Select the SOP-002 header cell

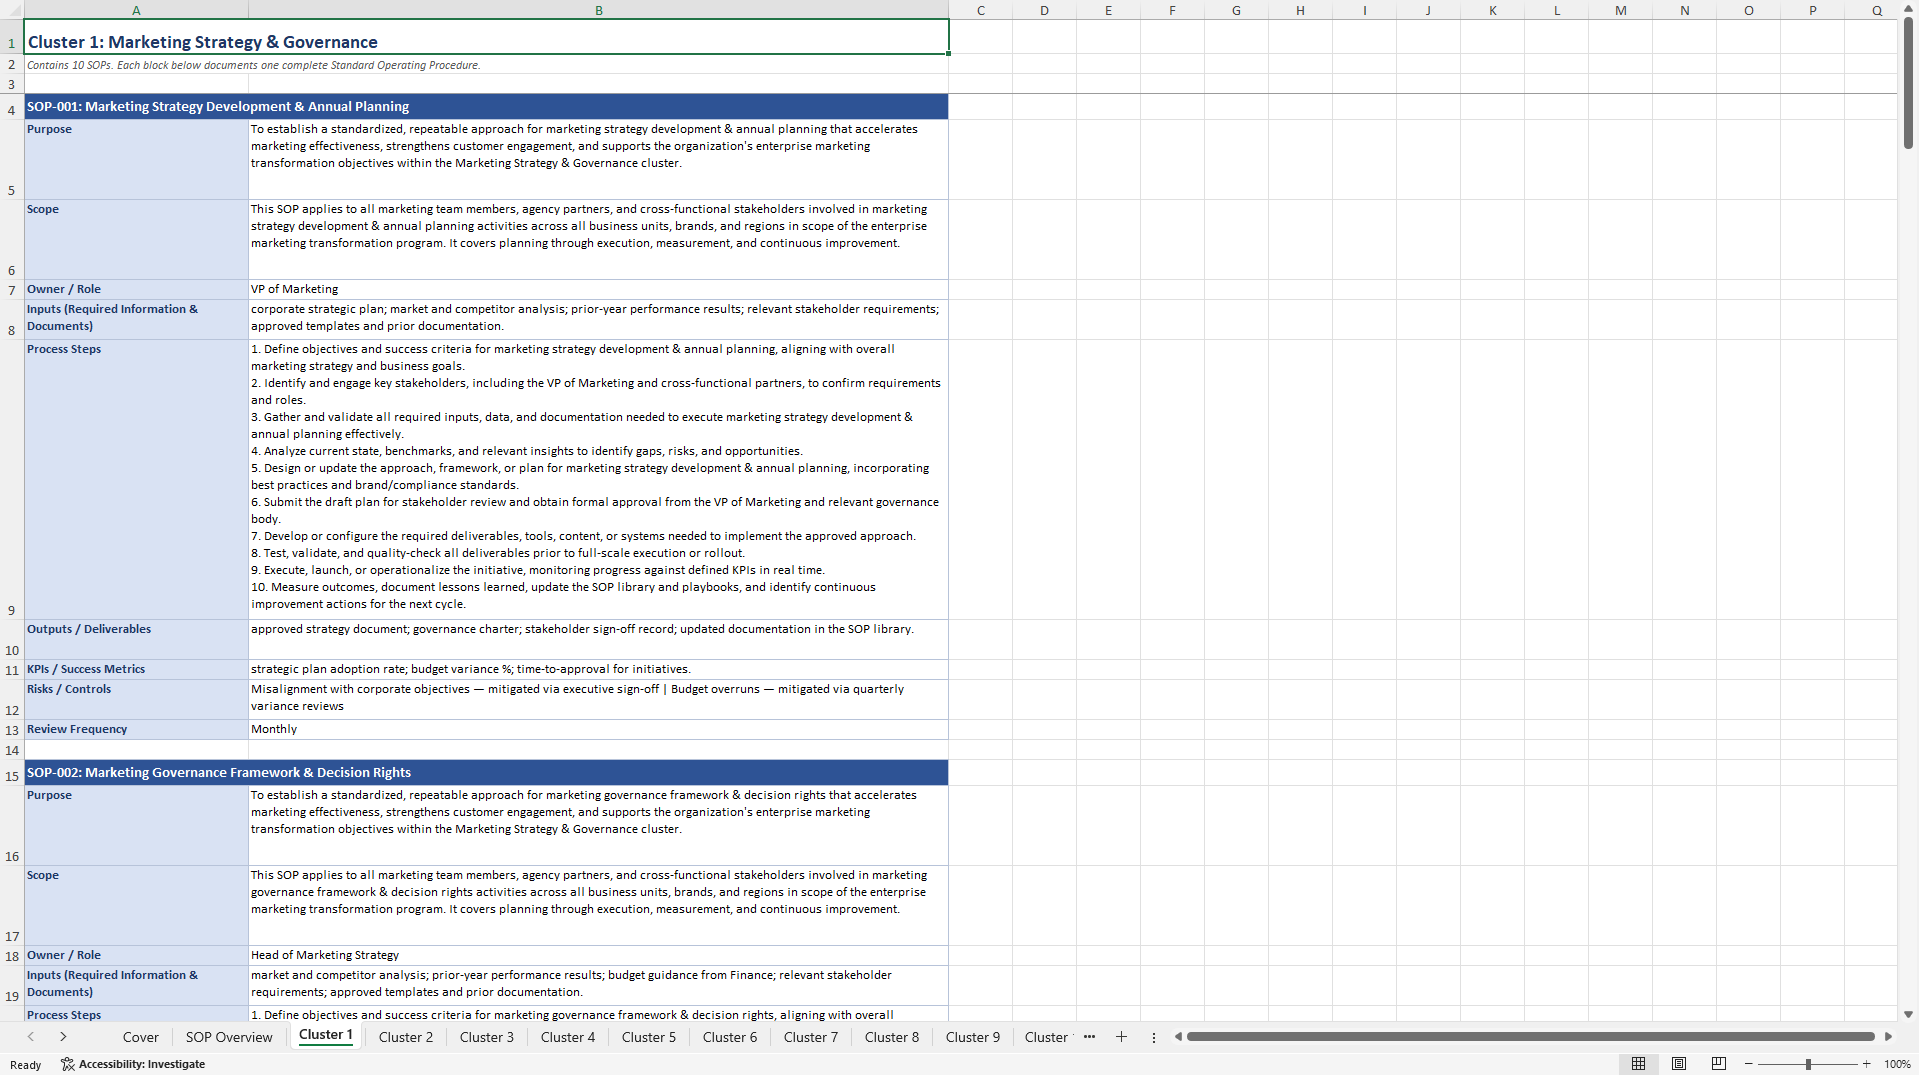pyautogui.click(x=486, y=772)
